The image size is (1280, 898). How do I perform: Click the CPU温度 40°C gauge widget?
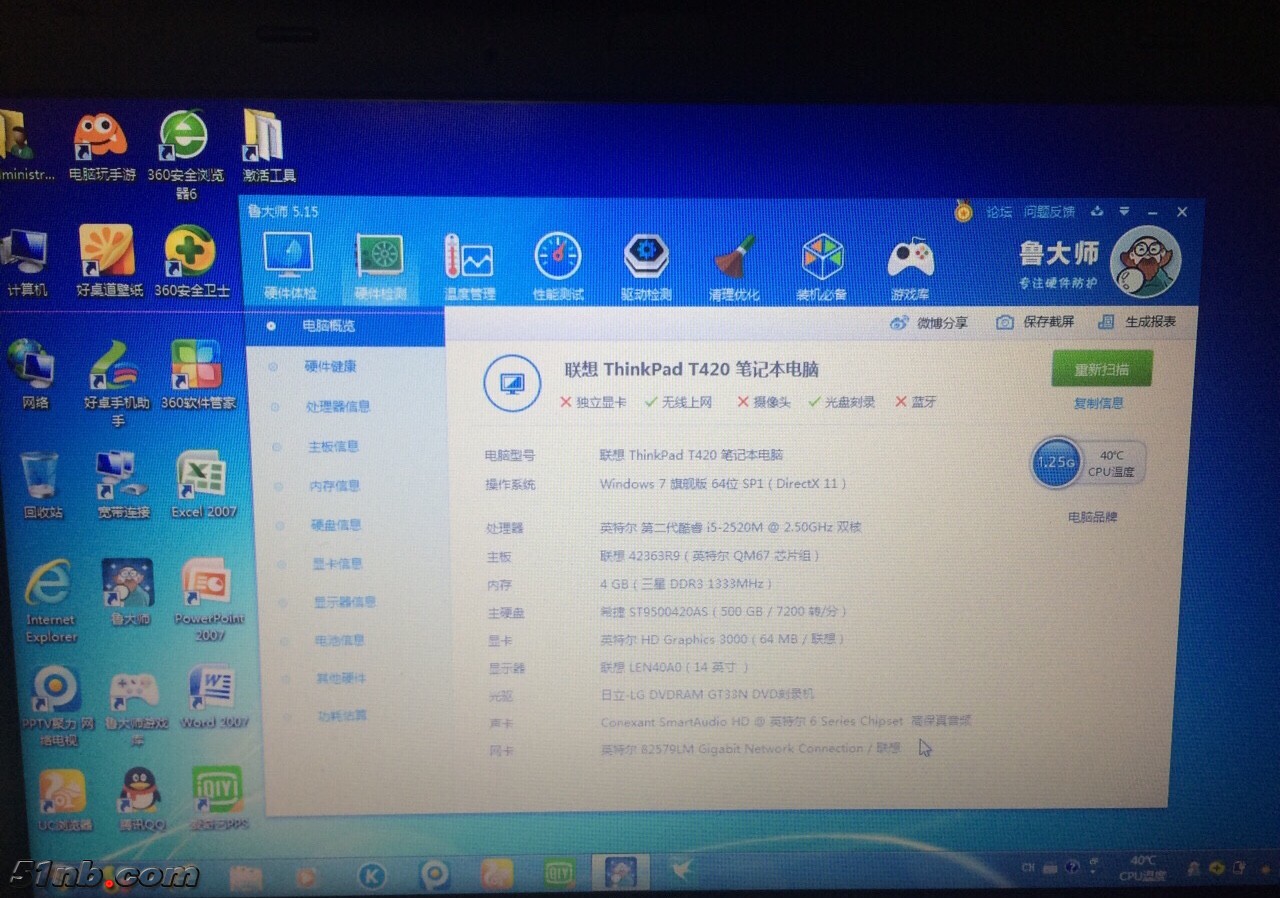click(x=1088, y=463)
